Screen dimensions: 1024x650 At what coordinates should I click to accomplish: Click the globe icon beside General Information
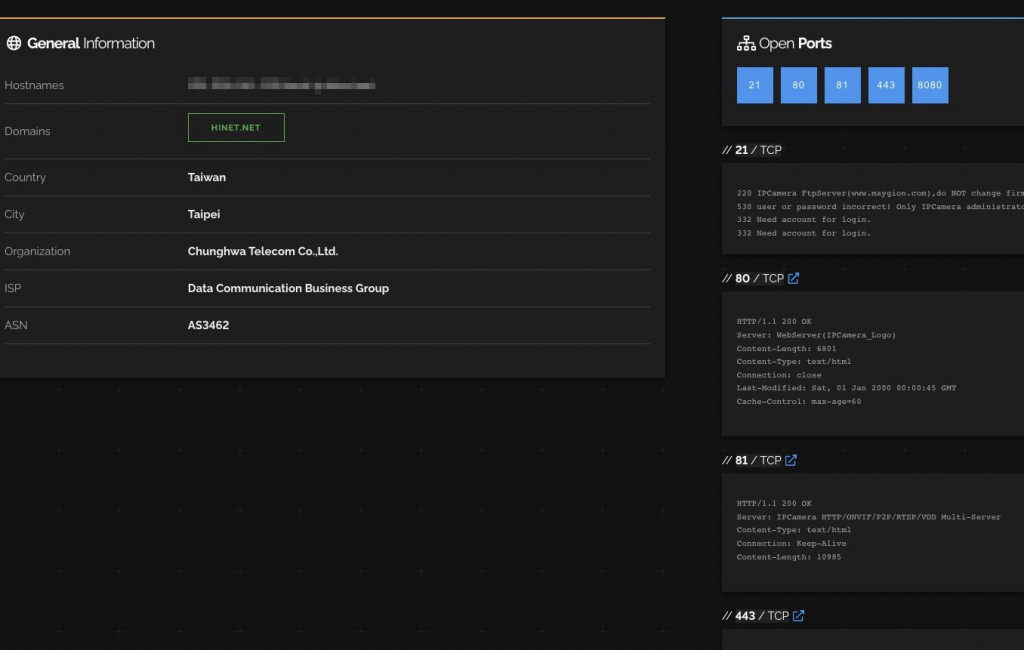(14, 43)
